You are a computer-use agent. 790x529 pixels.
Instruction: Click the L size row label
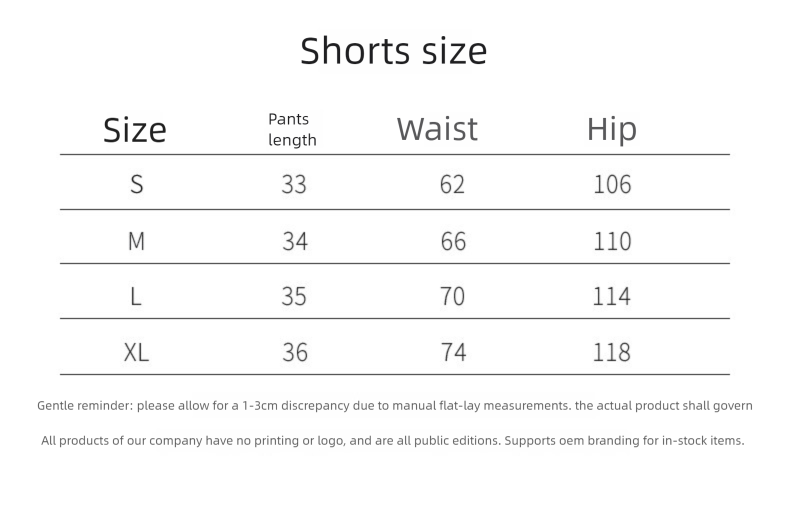pos(136,296)
